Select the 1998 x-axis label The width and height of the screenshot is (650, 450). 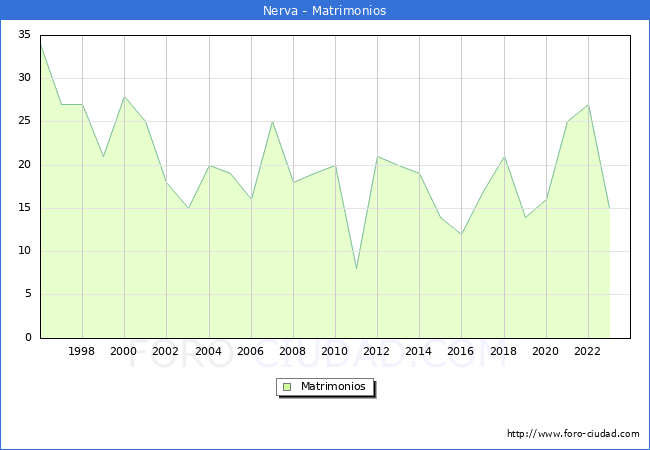tap(82, 351)
